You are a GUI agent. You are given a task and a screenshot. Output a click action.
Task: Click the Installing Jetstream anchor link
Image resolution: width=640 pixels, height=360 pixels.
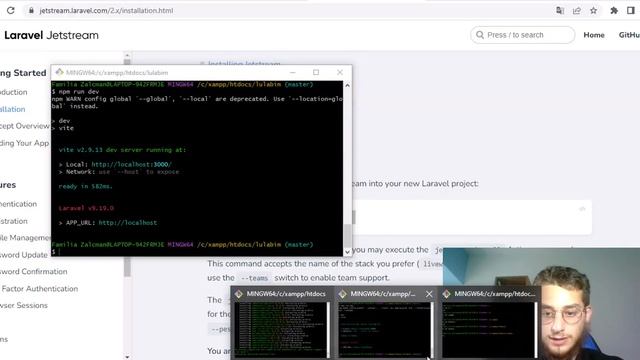click(244, 63)
